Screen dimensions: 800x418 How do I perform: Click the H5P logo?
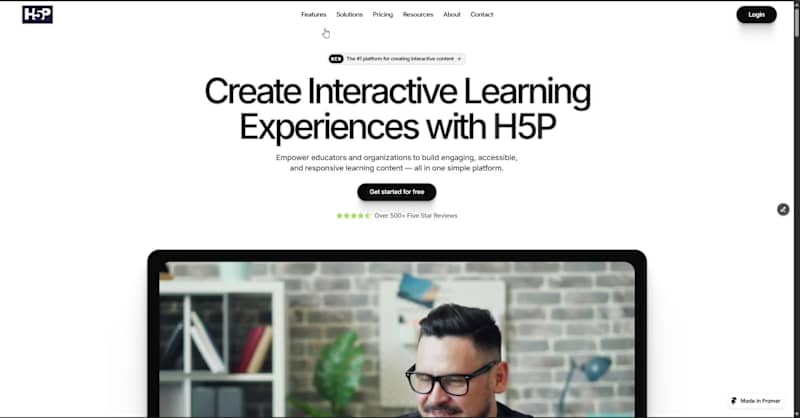(x=37, y=14)
